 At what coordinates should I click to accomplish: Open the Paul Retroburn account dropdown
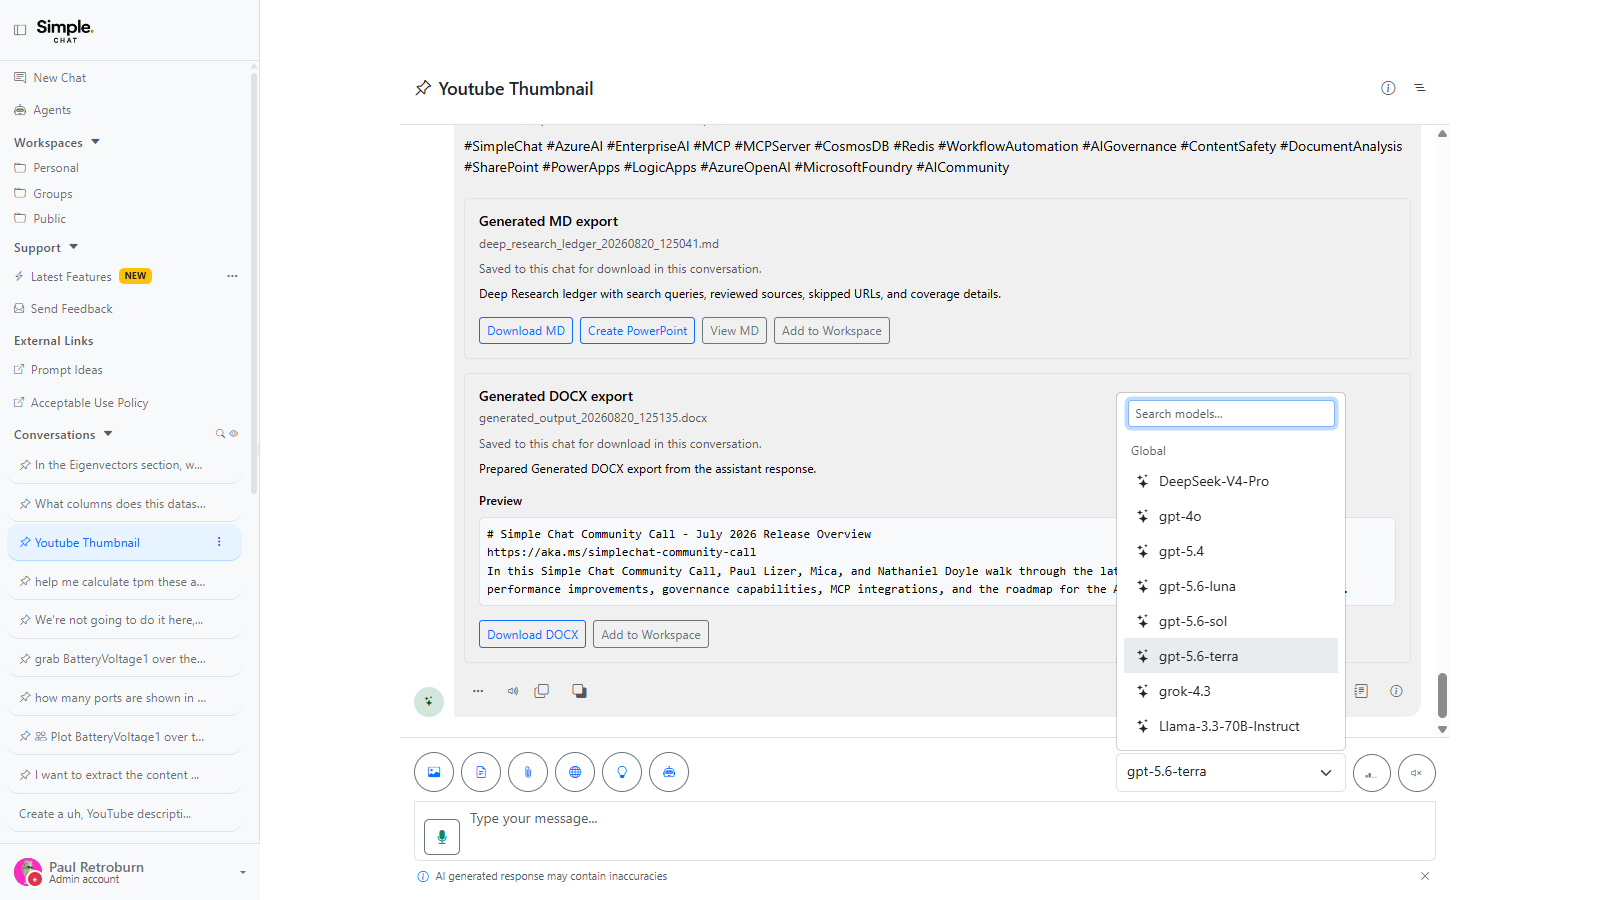[130, 872]
